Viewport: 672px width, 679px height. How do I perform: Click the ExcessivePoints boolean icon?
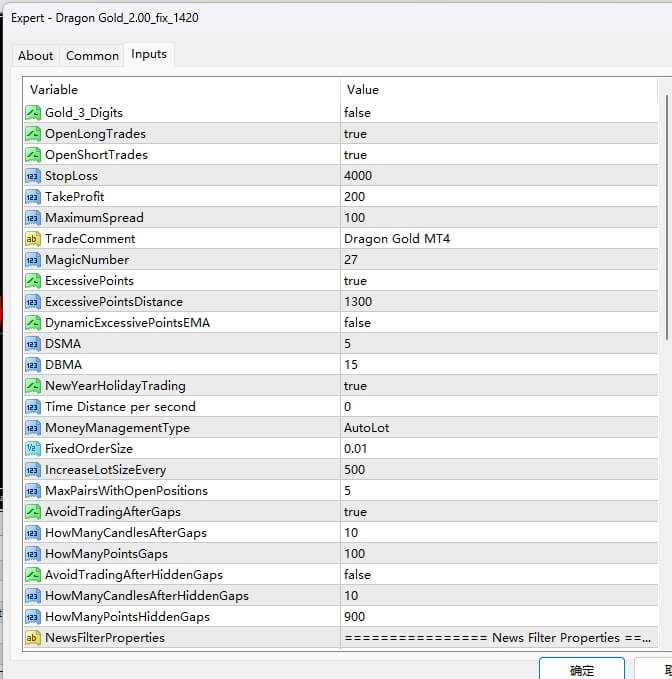[x=33, y=281]
